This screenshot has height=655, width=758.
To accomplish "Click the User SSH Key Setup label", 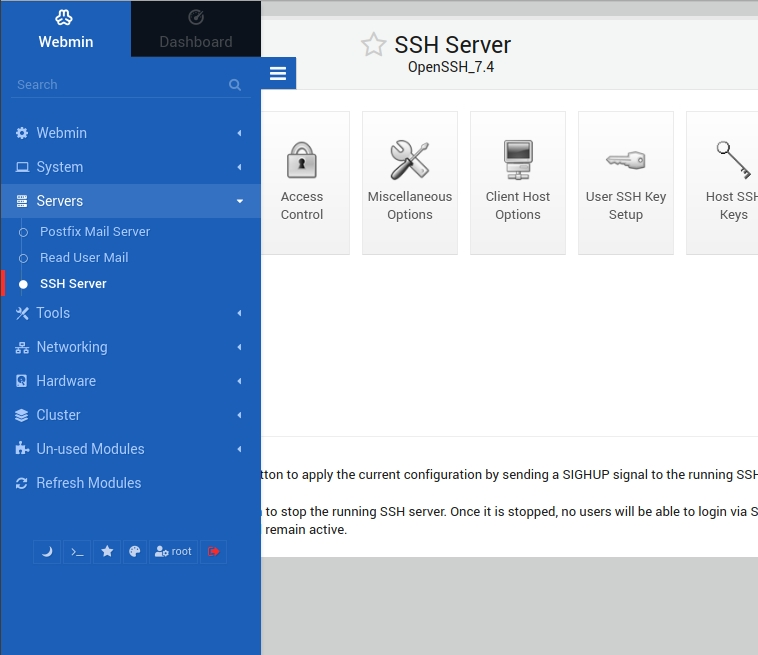I will pos(626,205).
